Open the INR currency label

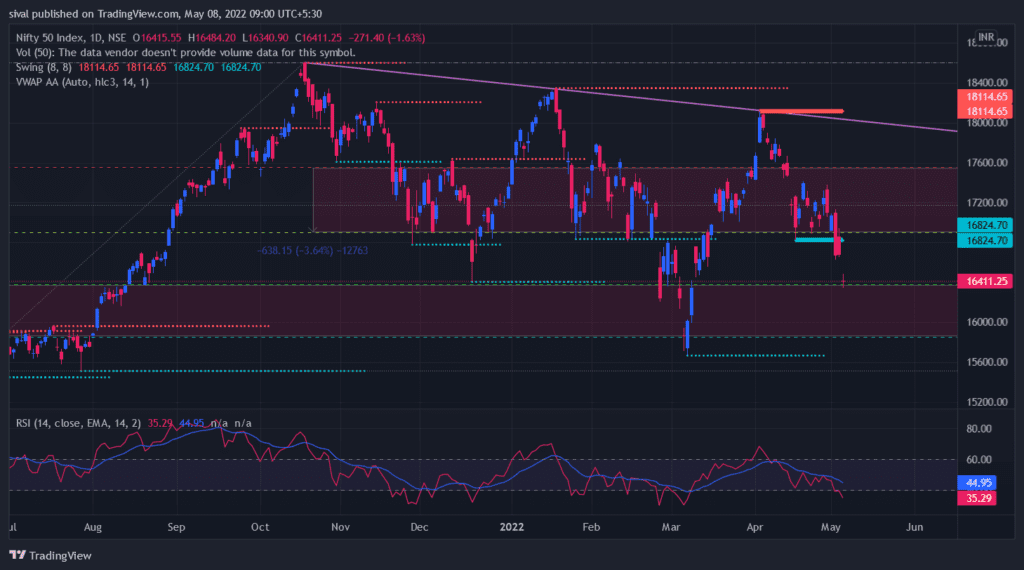tap(986, 37)
